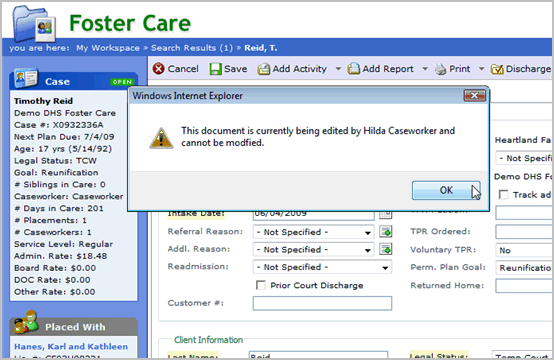Click the Save floppy disk icon

215,69
